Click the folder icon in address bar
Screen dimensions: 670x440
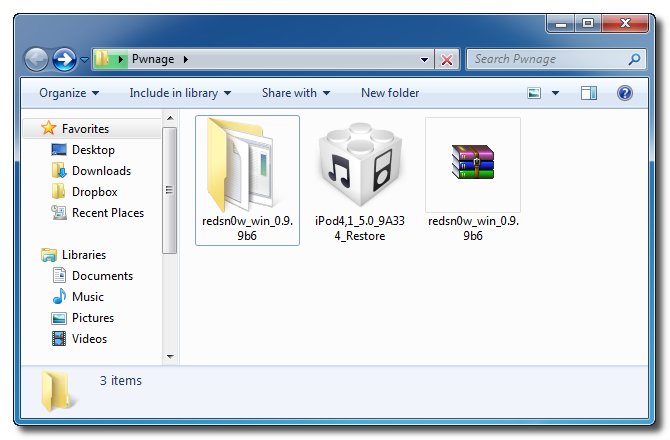click(103, 59)
